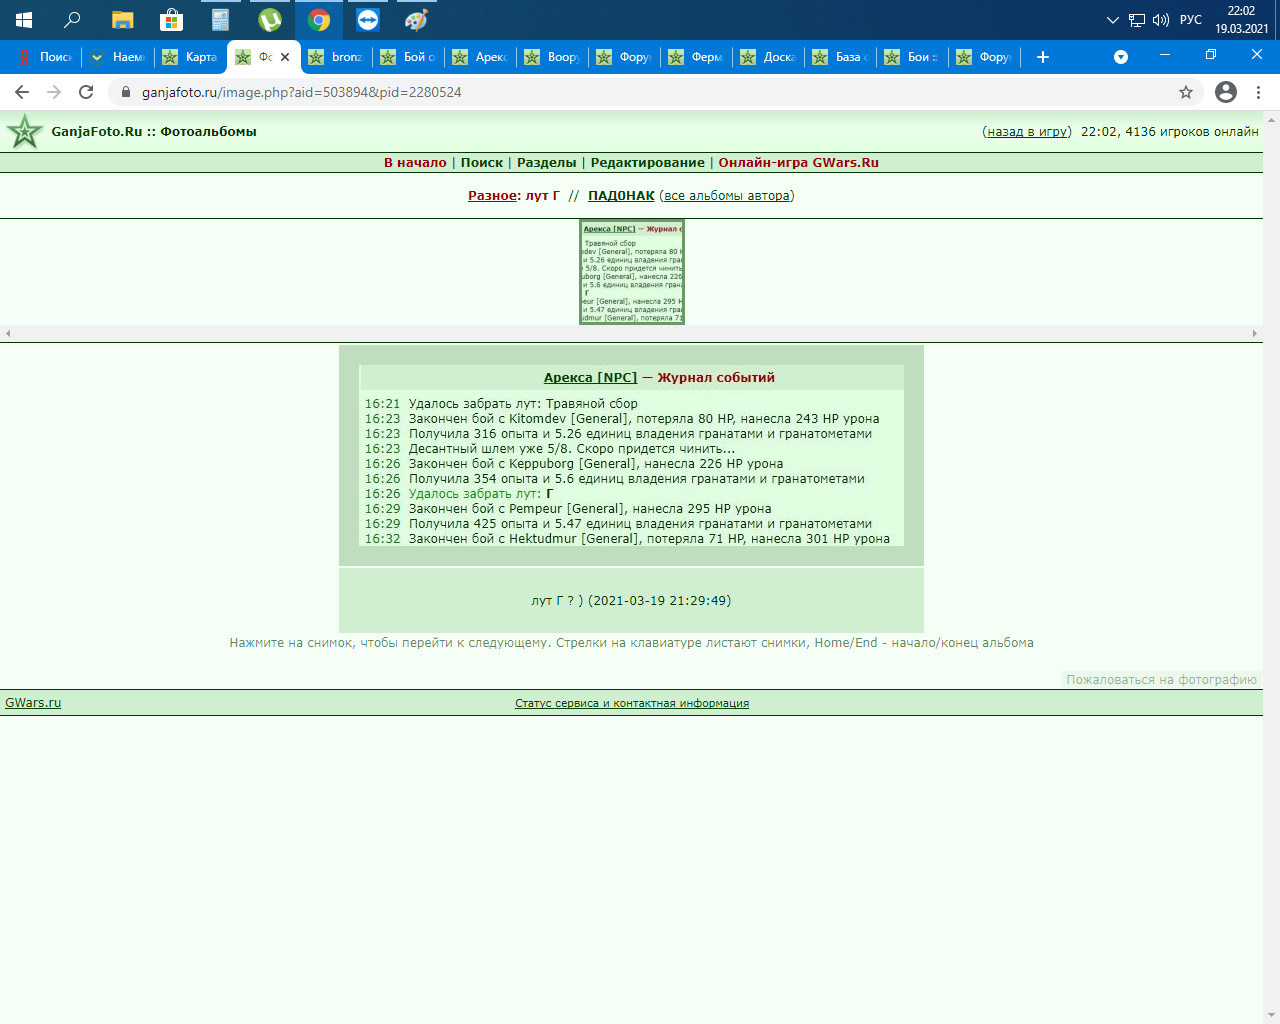
Task: Reload the current page
Action: (86, 92)
